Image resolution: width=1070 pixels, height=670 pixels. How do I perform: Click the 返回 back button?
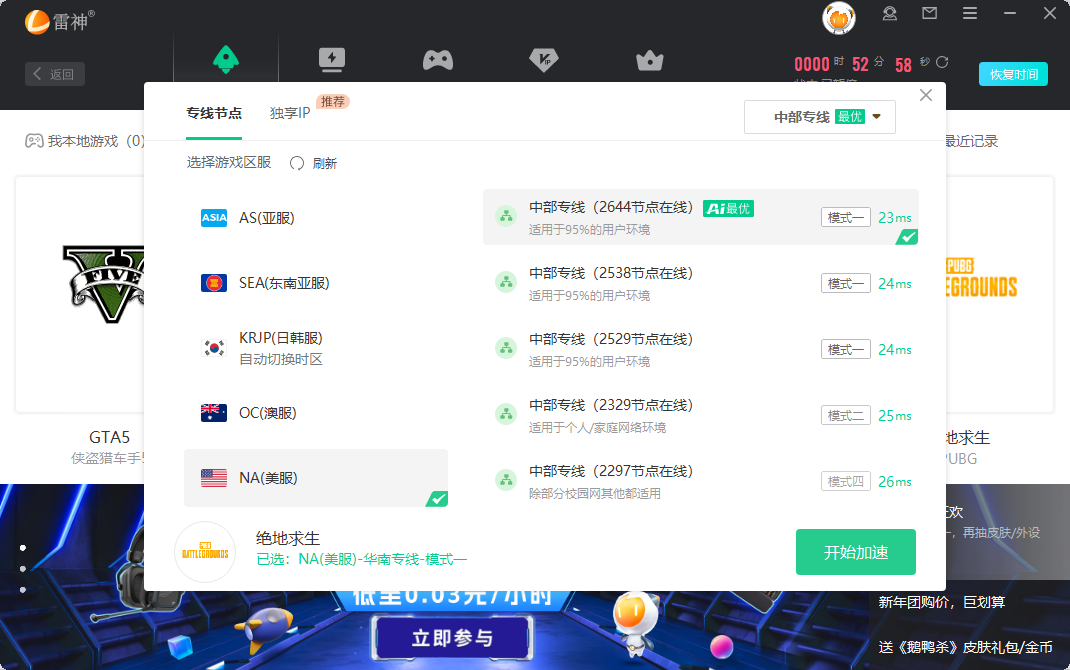[x=55, y=74]
